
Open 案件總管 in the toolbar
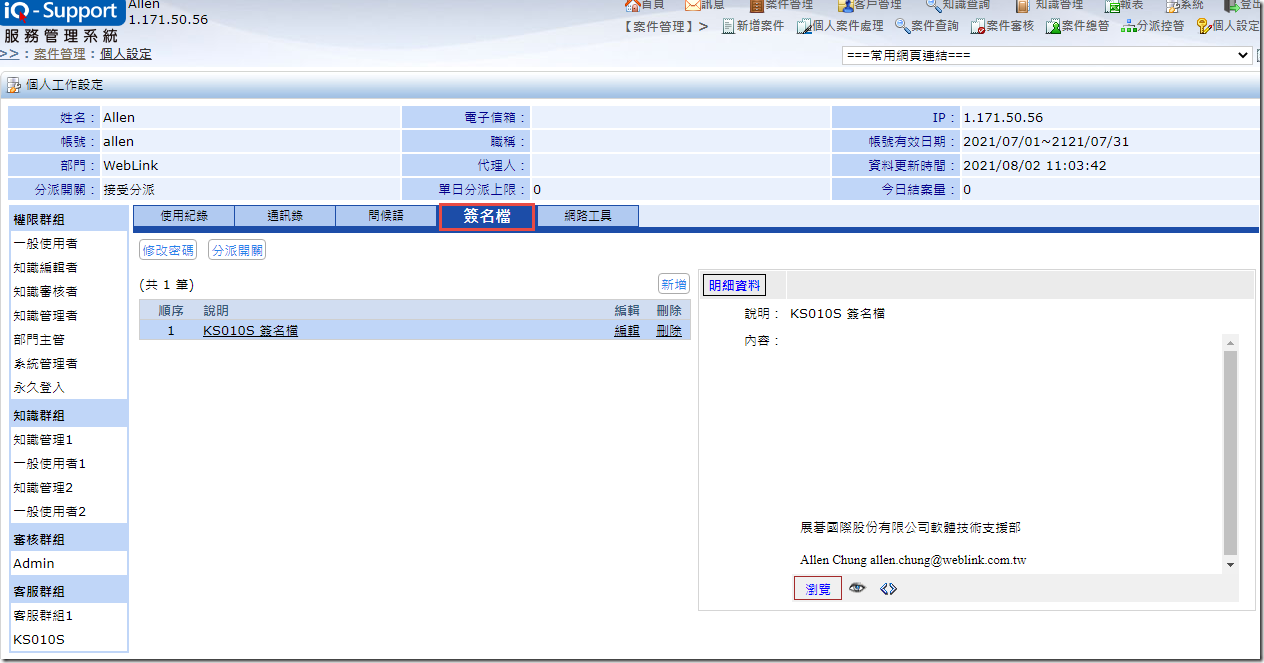(1077, 26)
